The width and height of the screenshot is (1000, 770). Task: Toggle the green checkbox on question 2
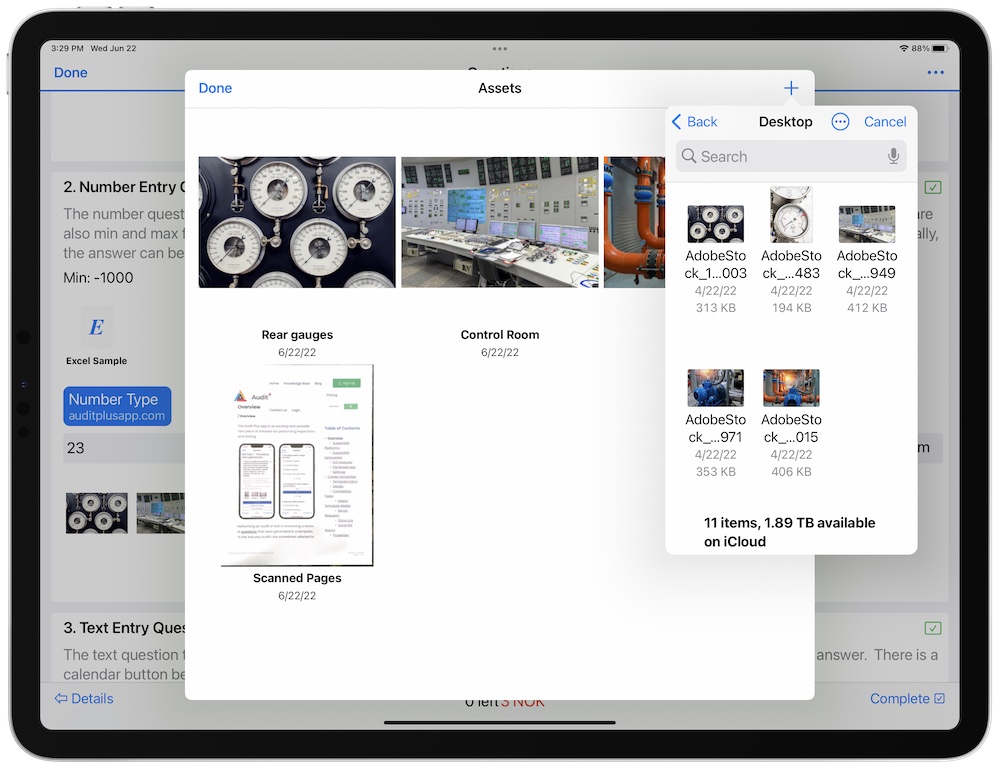932,188
